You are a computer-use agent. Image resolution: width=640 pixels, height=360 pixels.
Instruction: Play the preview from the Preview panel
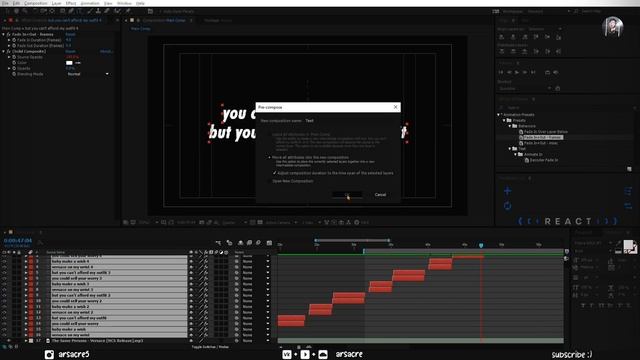517,72
